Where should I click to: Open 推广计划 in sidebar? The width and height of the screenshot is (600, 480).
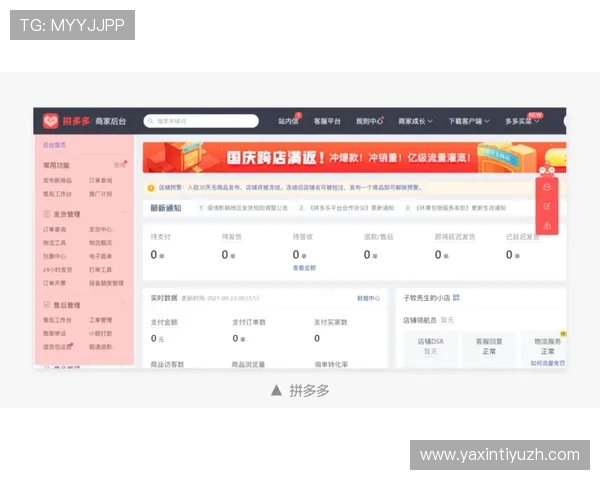(101, 194)
